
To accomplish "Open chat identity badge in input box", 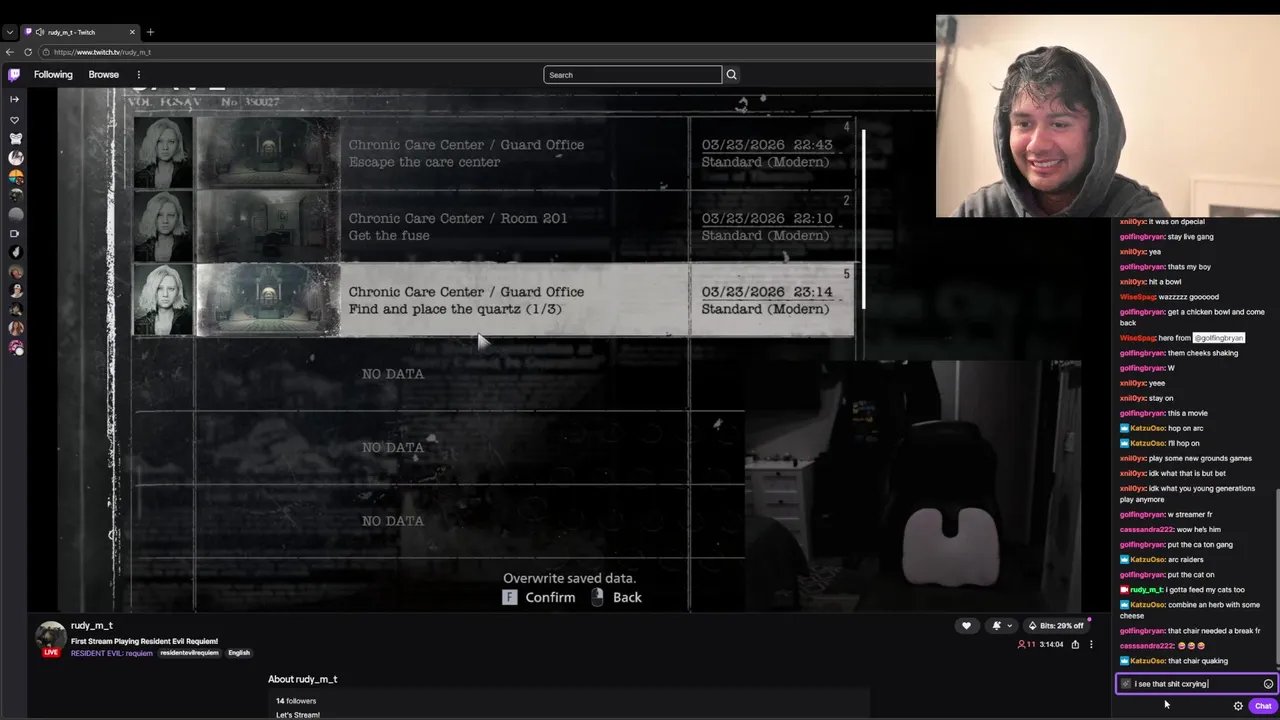I will (1126, 684).
